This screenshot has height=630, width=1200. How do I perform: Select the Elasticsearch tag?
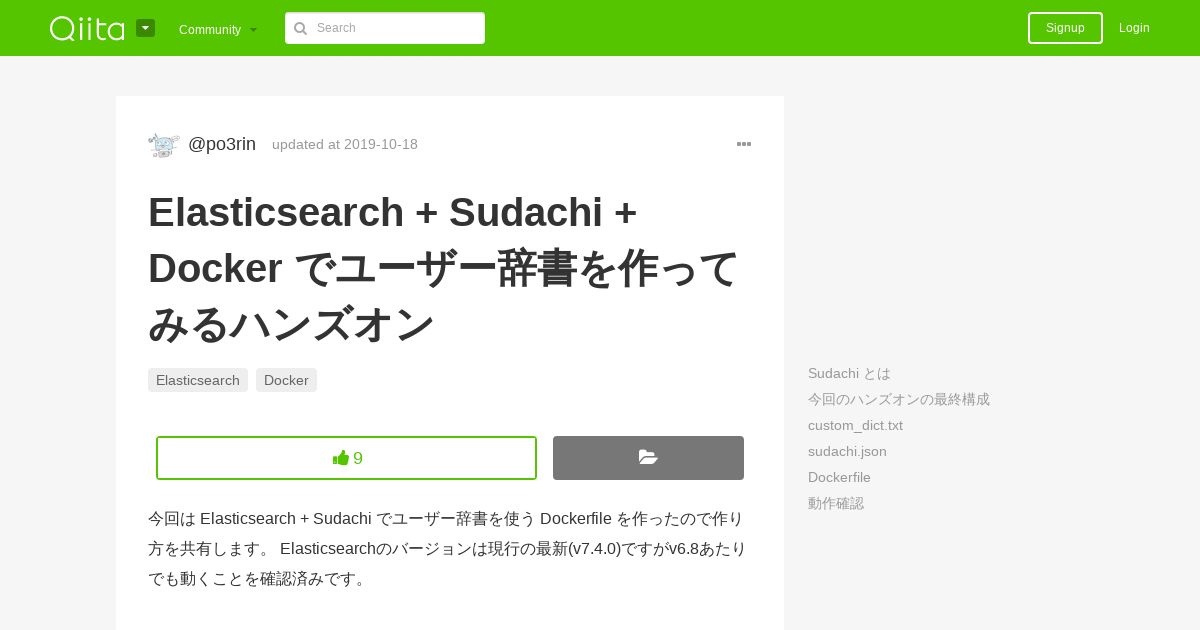coord(198,380)
